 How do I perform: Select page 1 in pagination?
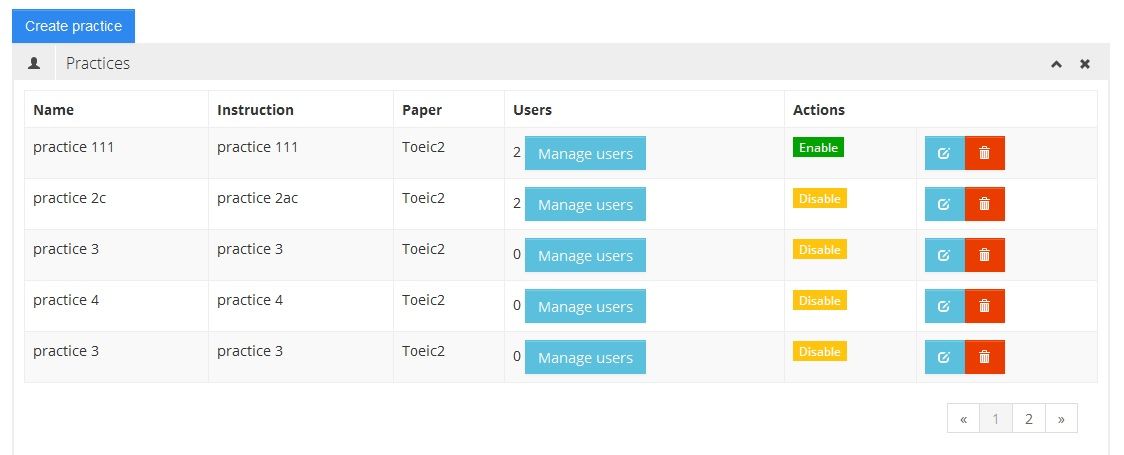coord(996,419)
